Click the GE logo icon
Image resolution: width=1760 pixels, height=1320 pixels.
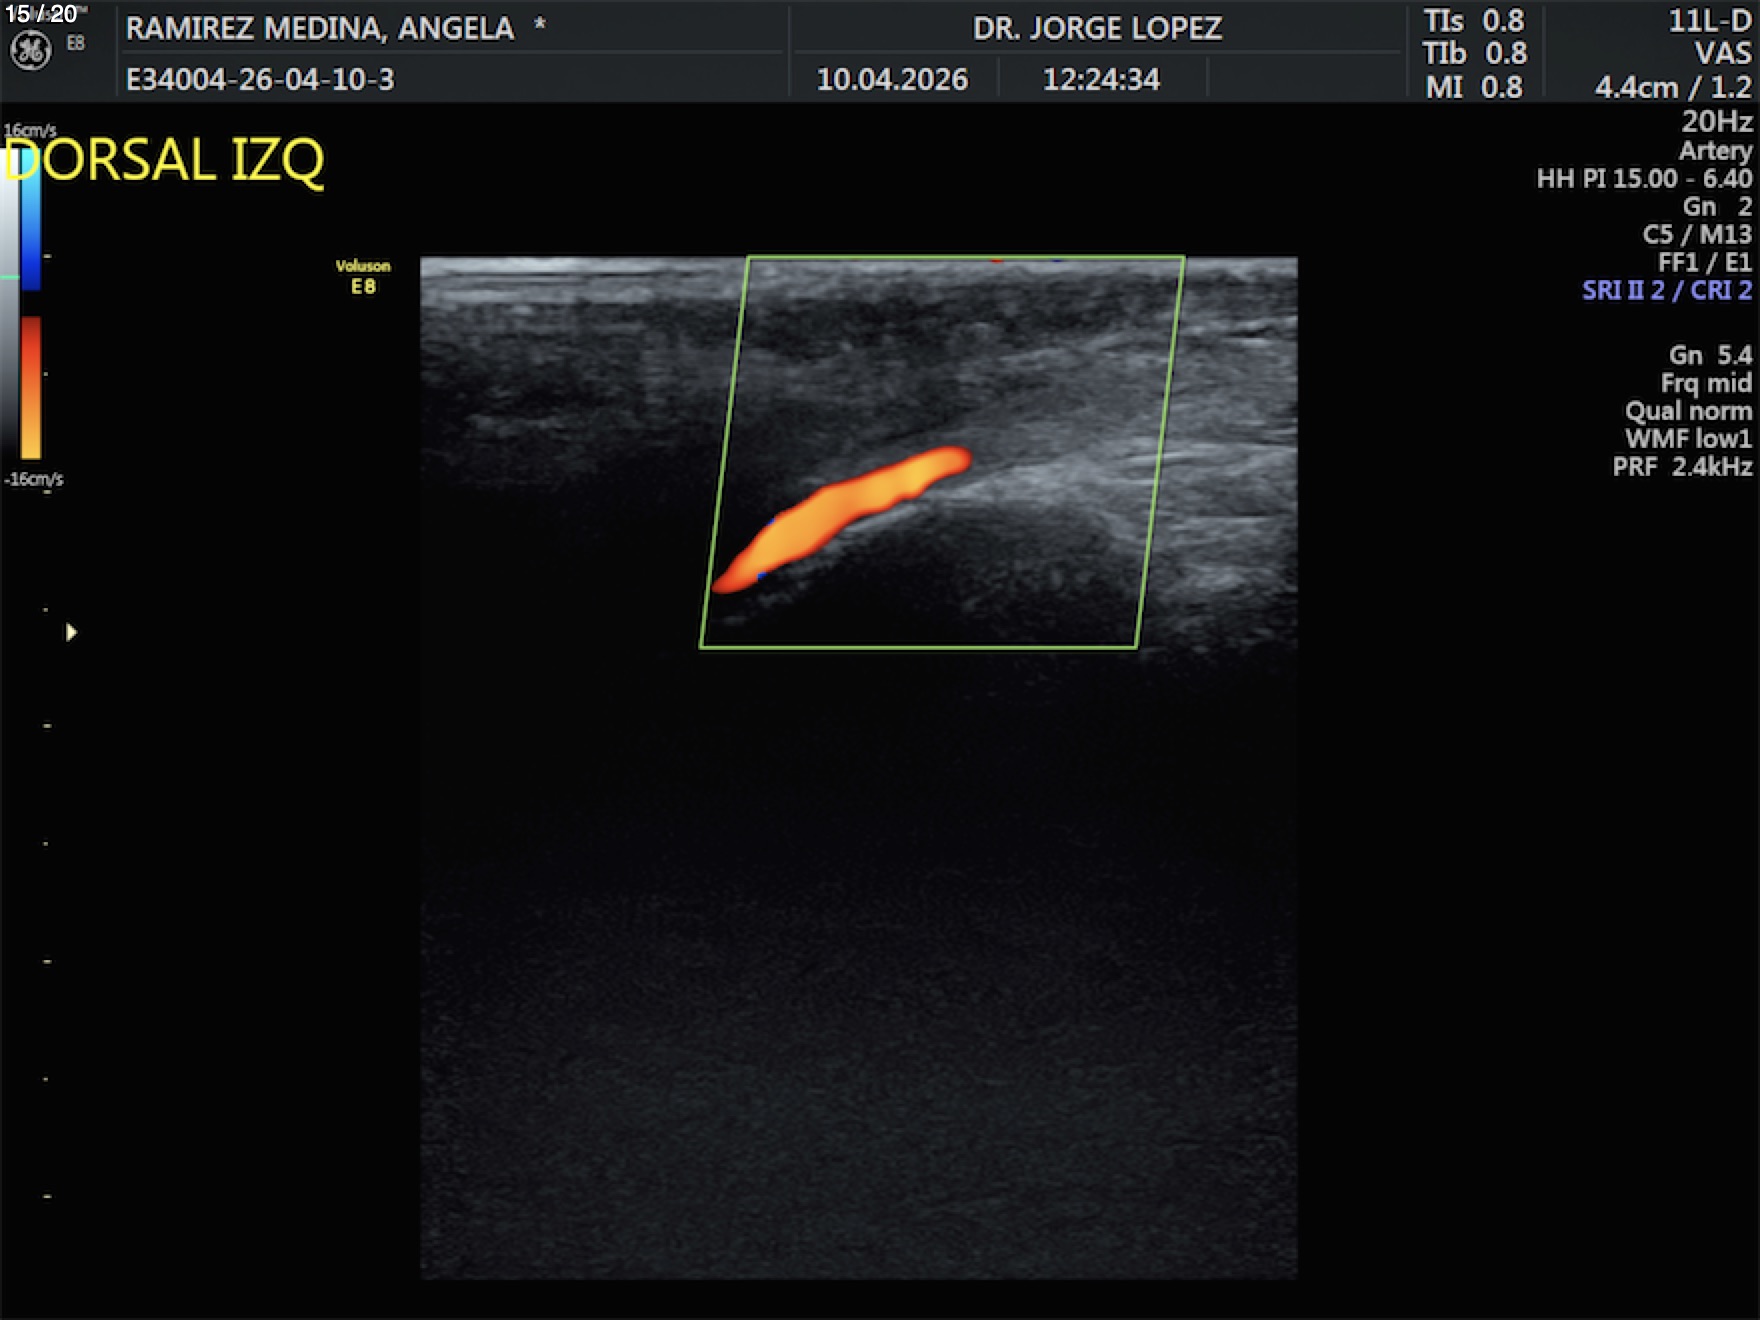coord(30,50)
